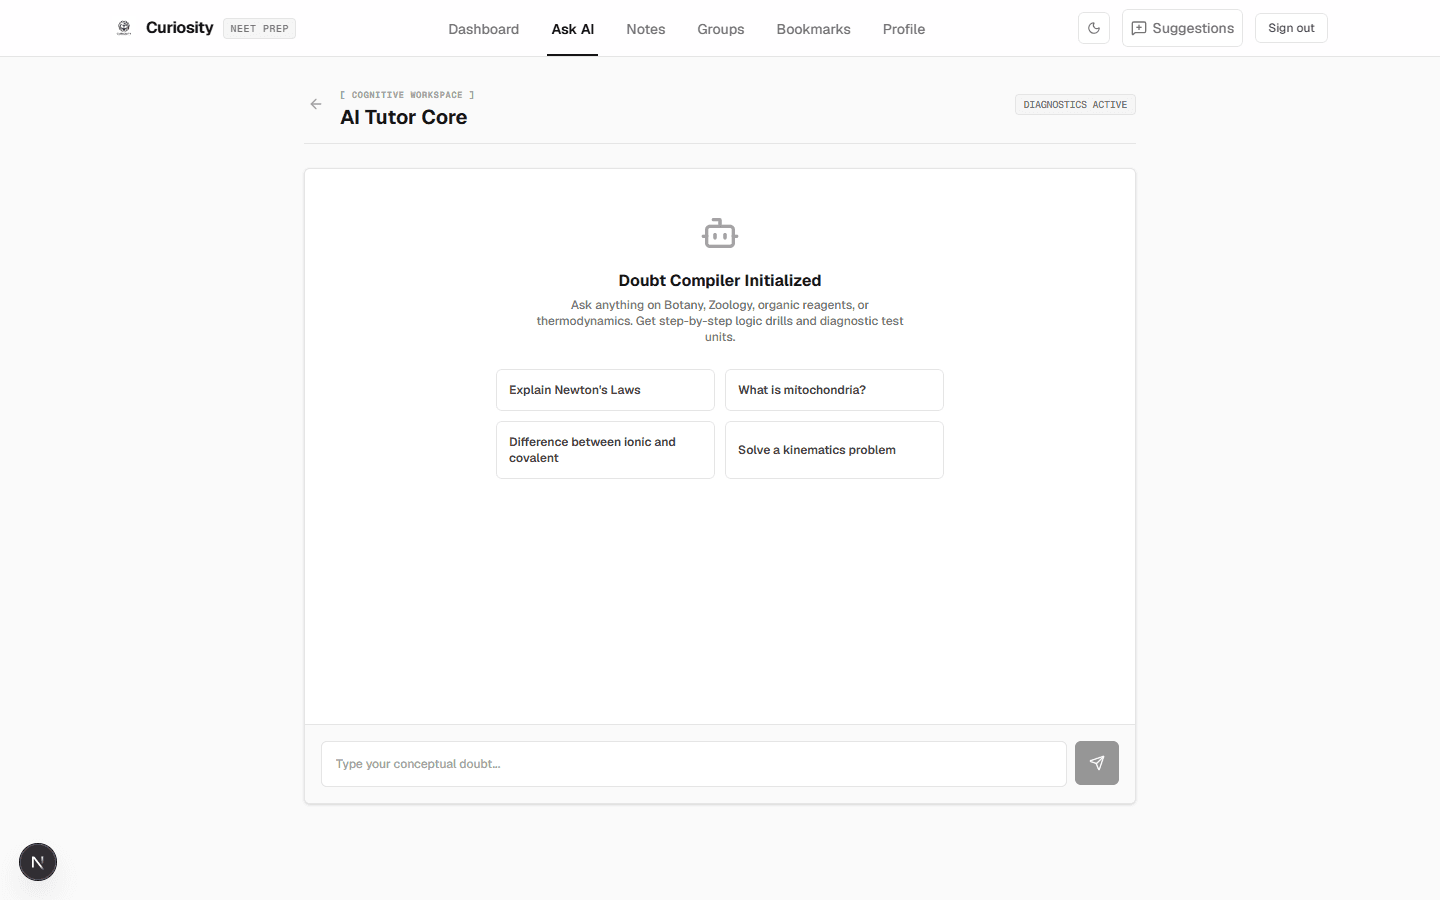Pick the Solve a kinematics problem prompt
This screenshot has height=900, width=1440.
point(834,450)
